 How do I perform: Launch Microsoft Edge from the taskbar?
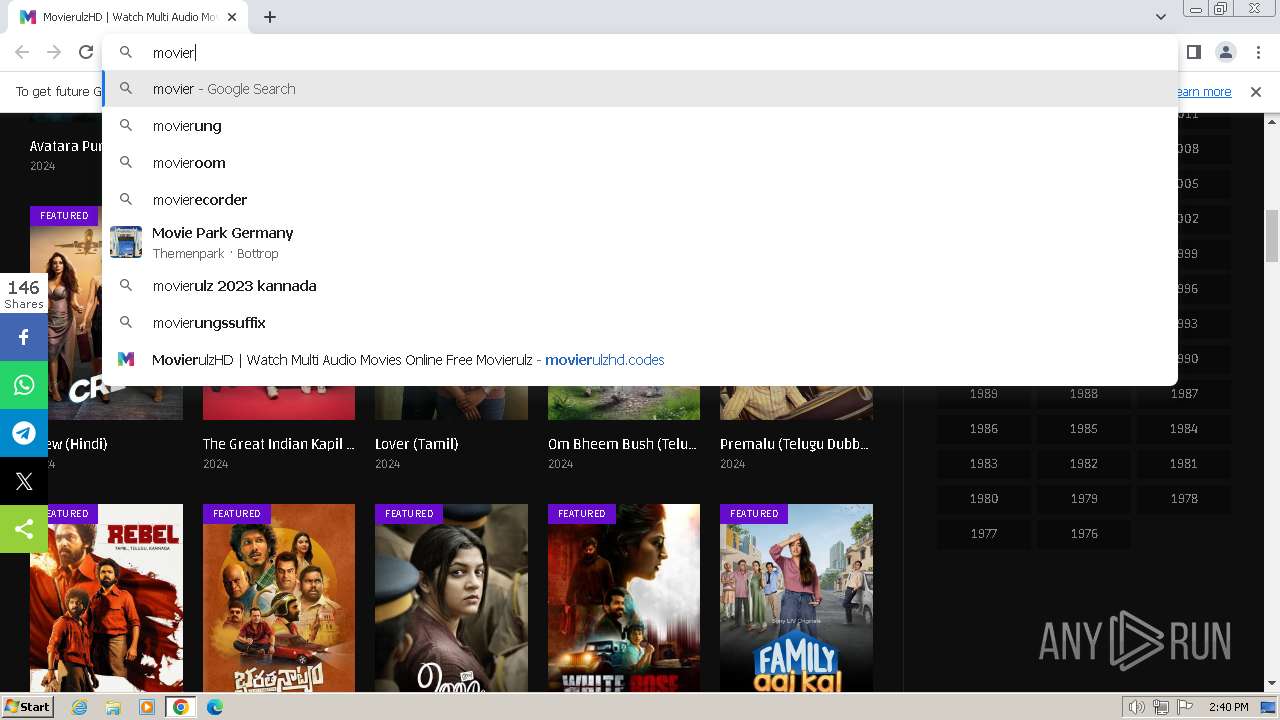tap(215, 707)
